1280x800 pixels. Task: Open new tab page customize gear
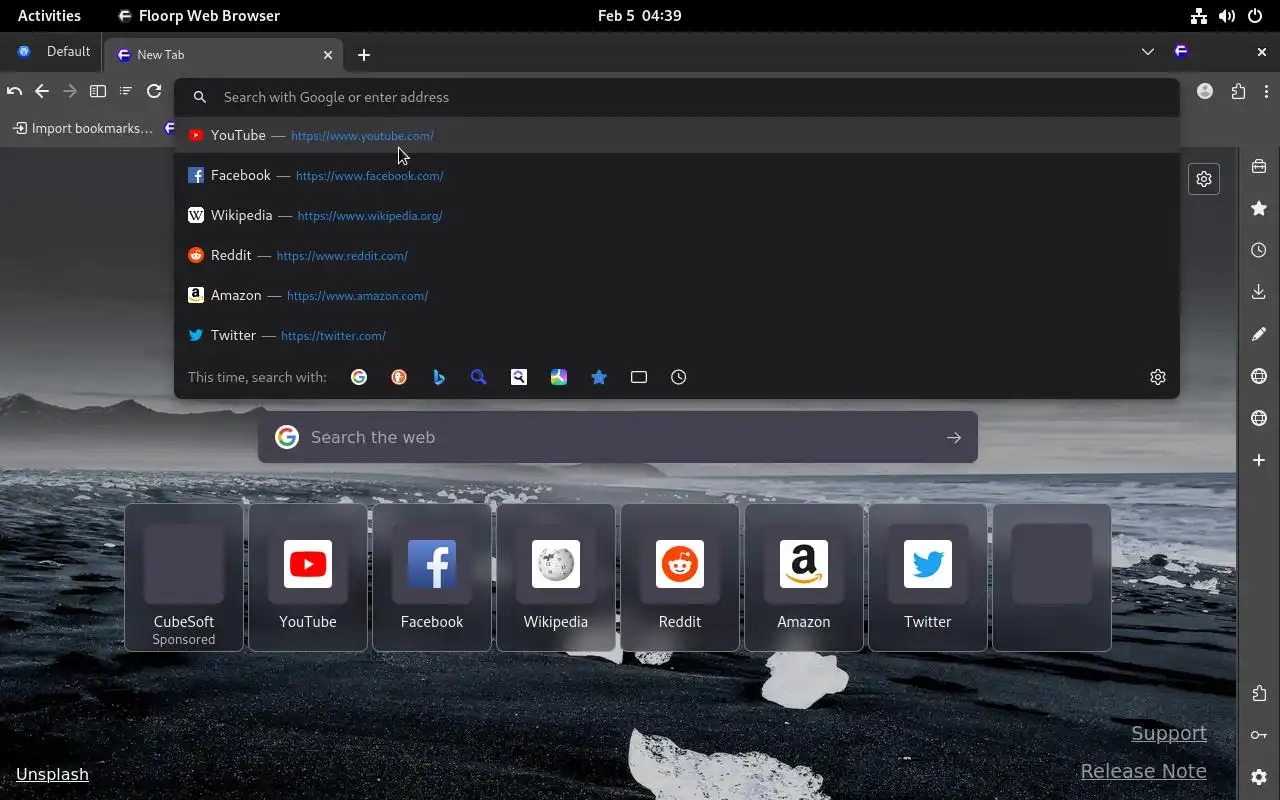(x=1204, y=179)
